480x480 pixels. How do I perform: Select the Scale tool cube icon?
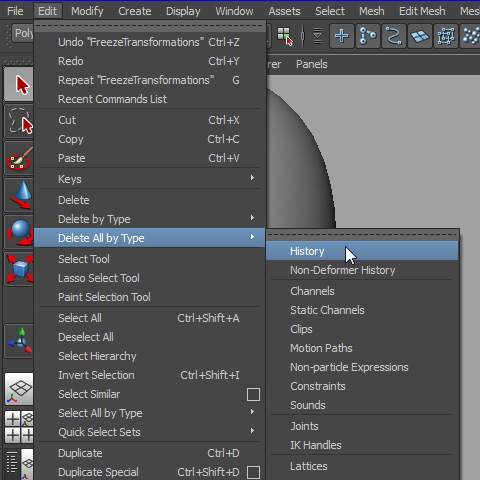click(x=19, y=269)
